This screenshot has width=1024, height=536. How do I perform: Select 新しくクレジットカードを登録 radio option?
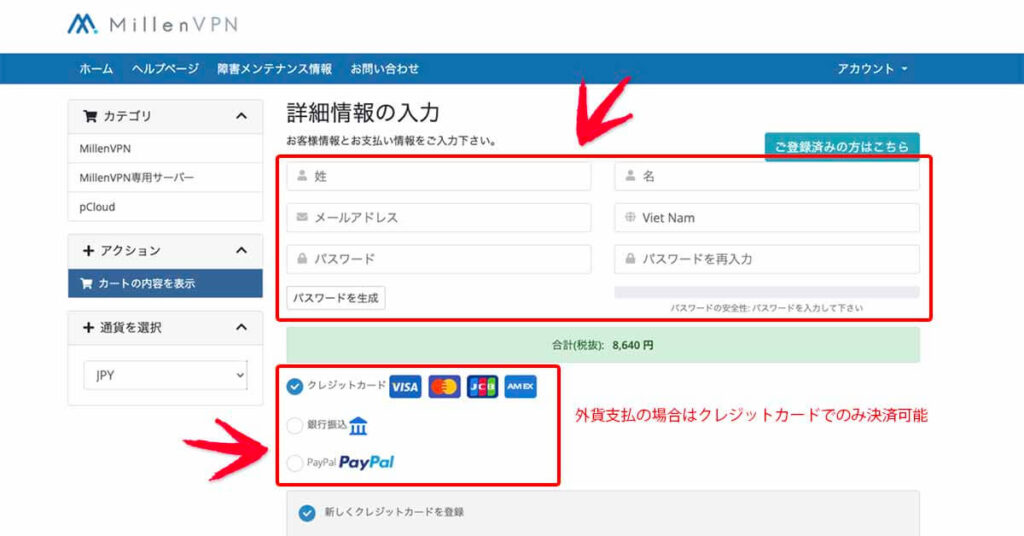(307, 513)
